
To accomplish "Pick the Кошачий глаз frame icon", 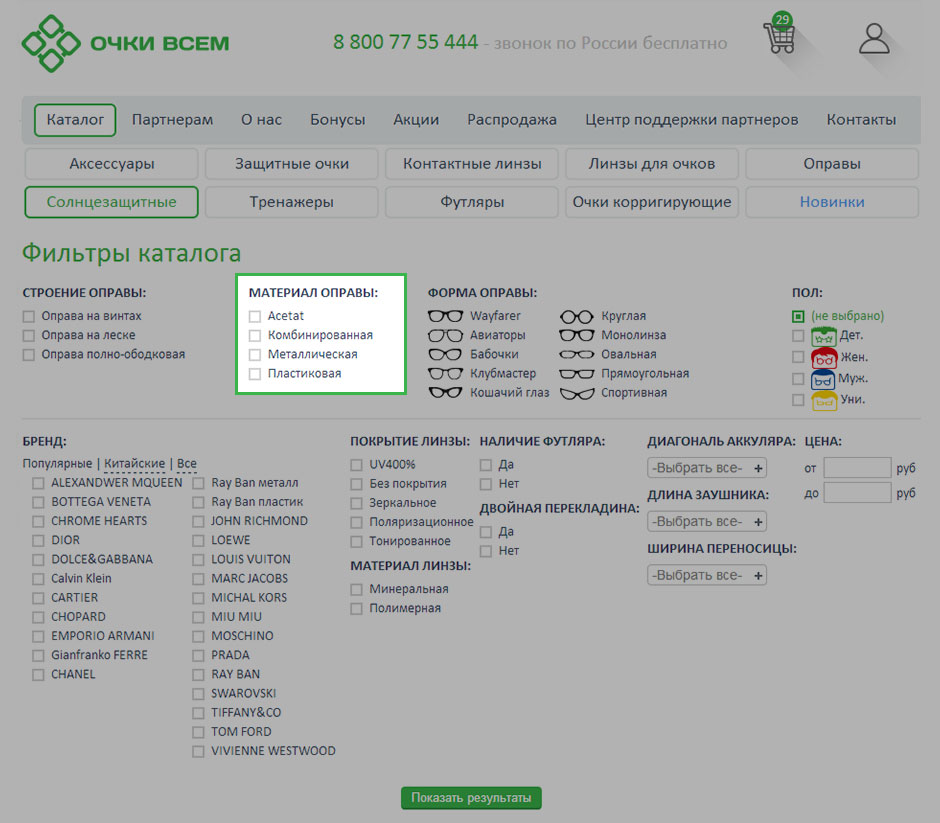I will [x=445, y=393].
